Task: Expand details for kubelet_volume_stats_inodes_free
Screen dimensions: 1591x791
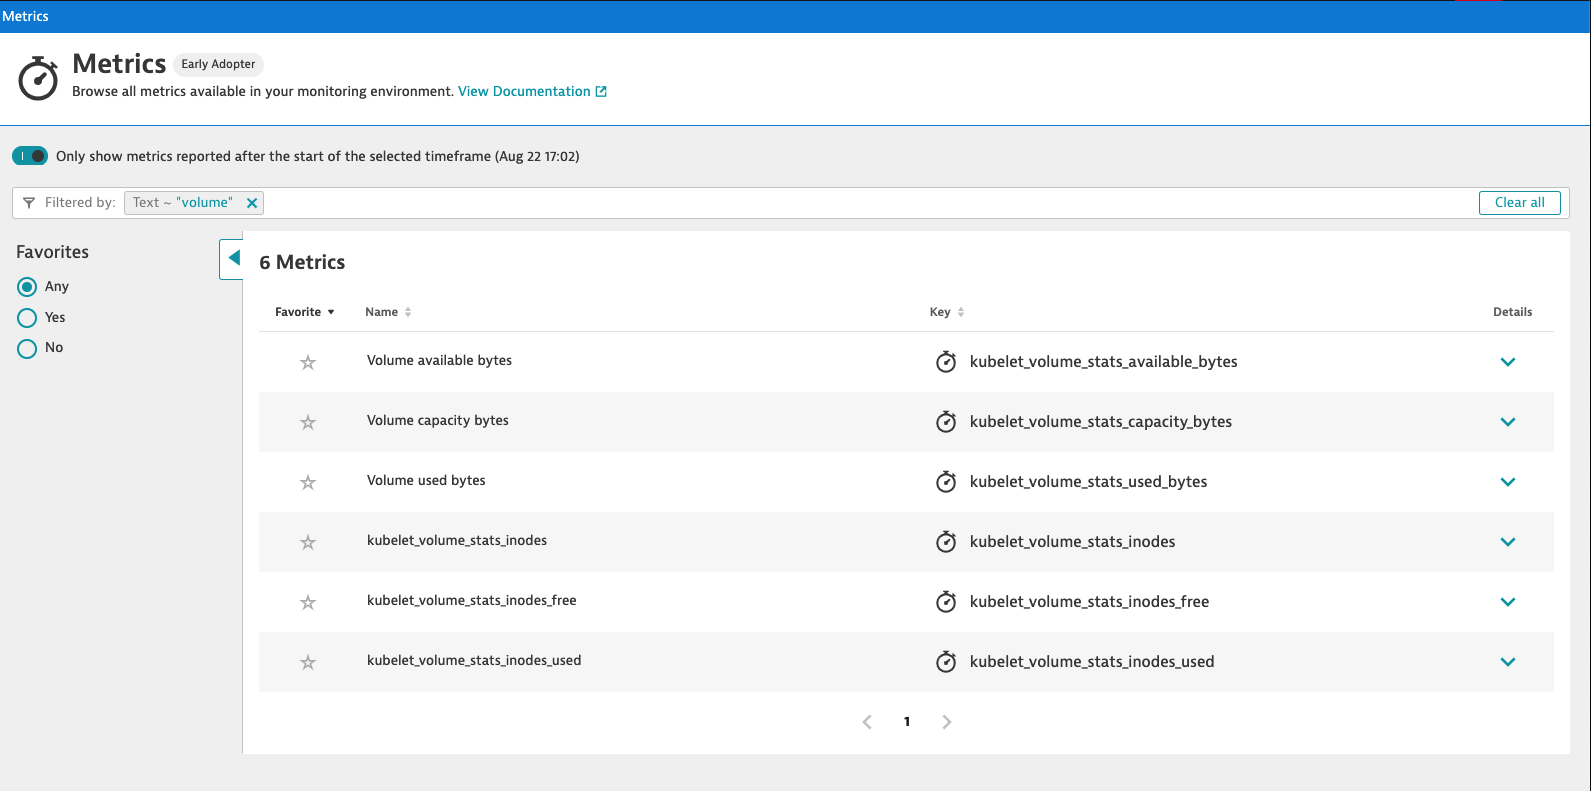Action: pyautogui.click(x=1508, y=602)
